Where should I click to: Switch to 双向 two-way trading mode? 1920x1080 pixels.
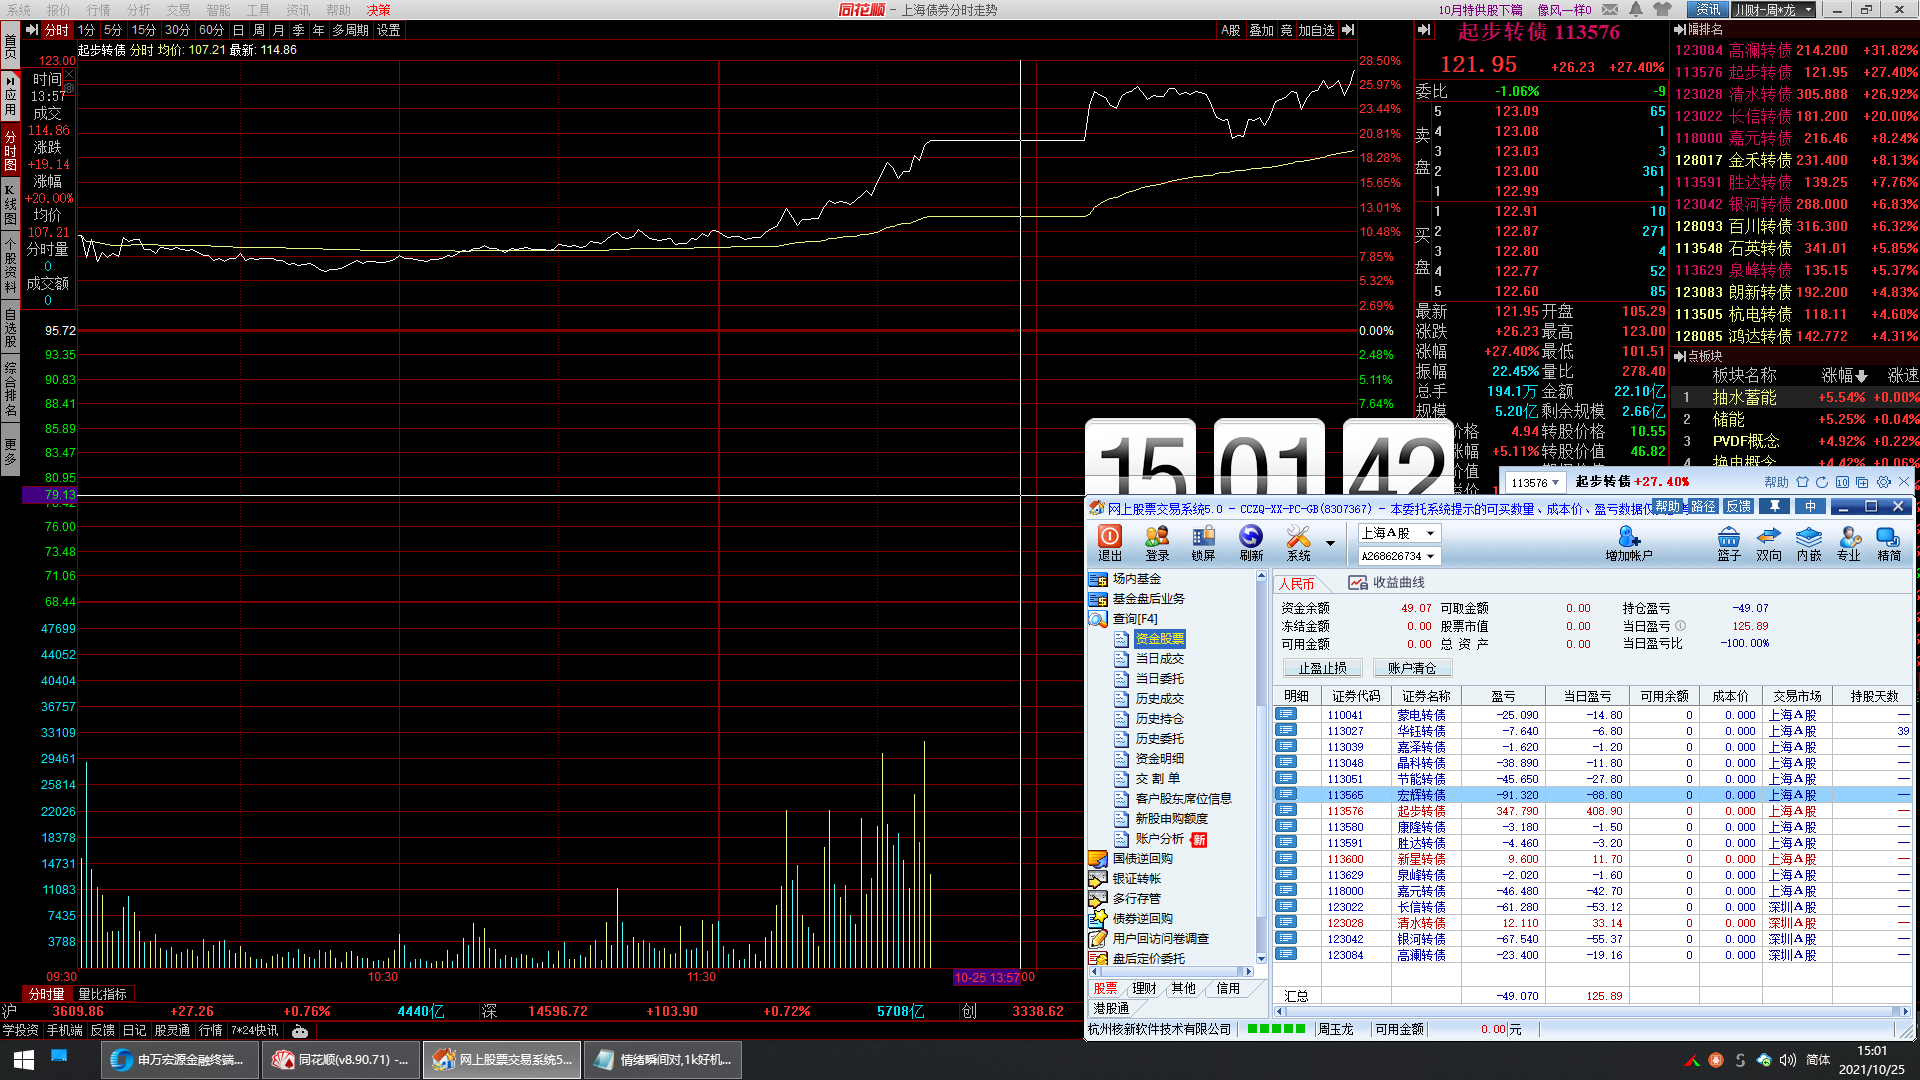[x=1769, y=543]
